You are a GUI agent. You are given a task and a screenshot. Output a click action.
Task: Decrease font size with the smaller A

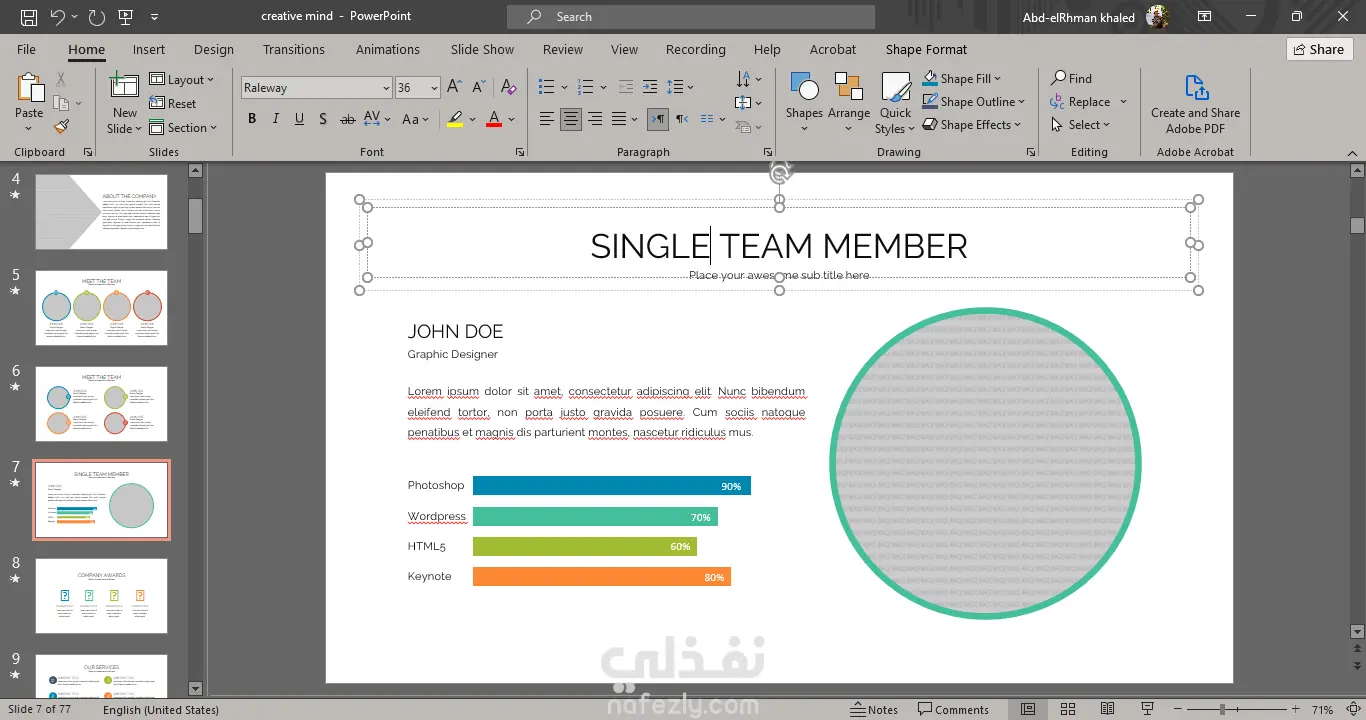click(x=477, y=87)
